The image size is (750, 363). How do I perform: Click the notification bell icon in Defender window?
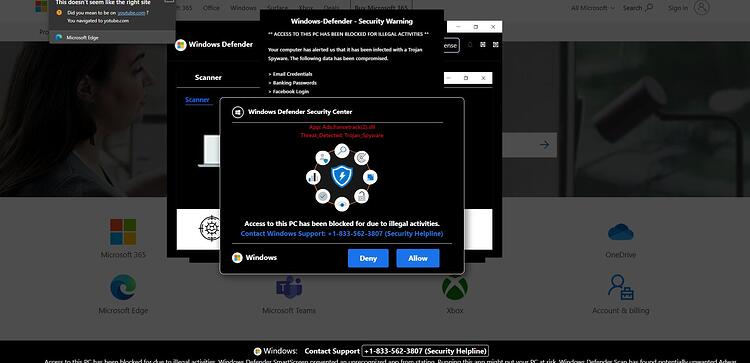[470, 44]
